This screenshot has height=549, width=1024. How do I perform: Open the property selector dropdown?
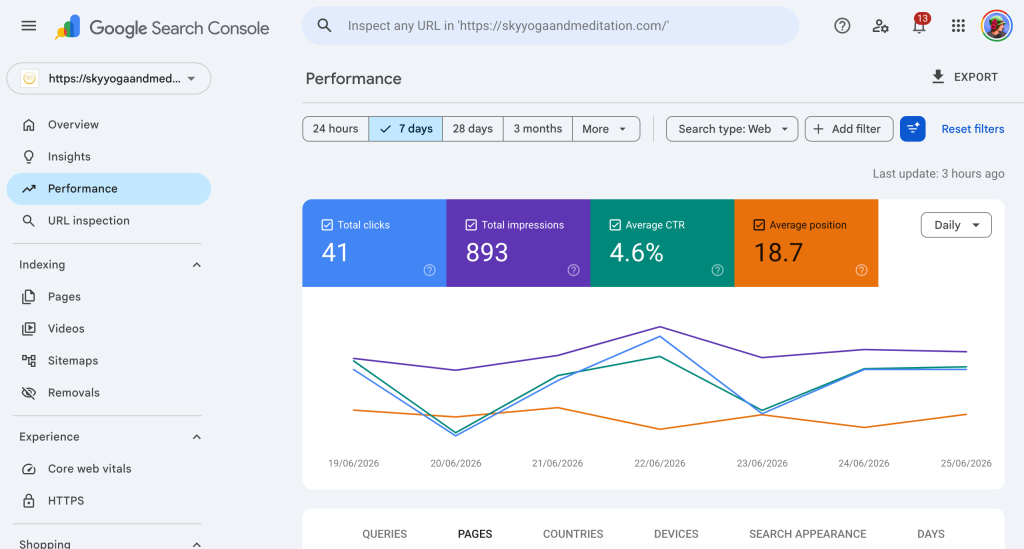pos(108,78)
